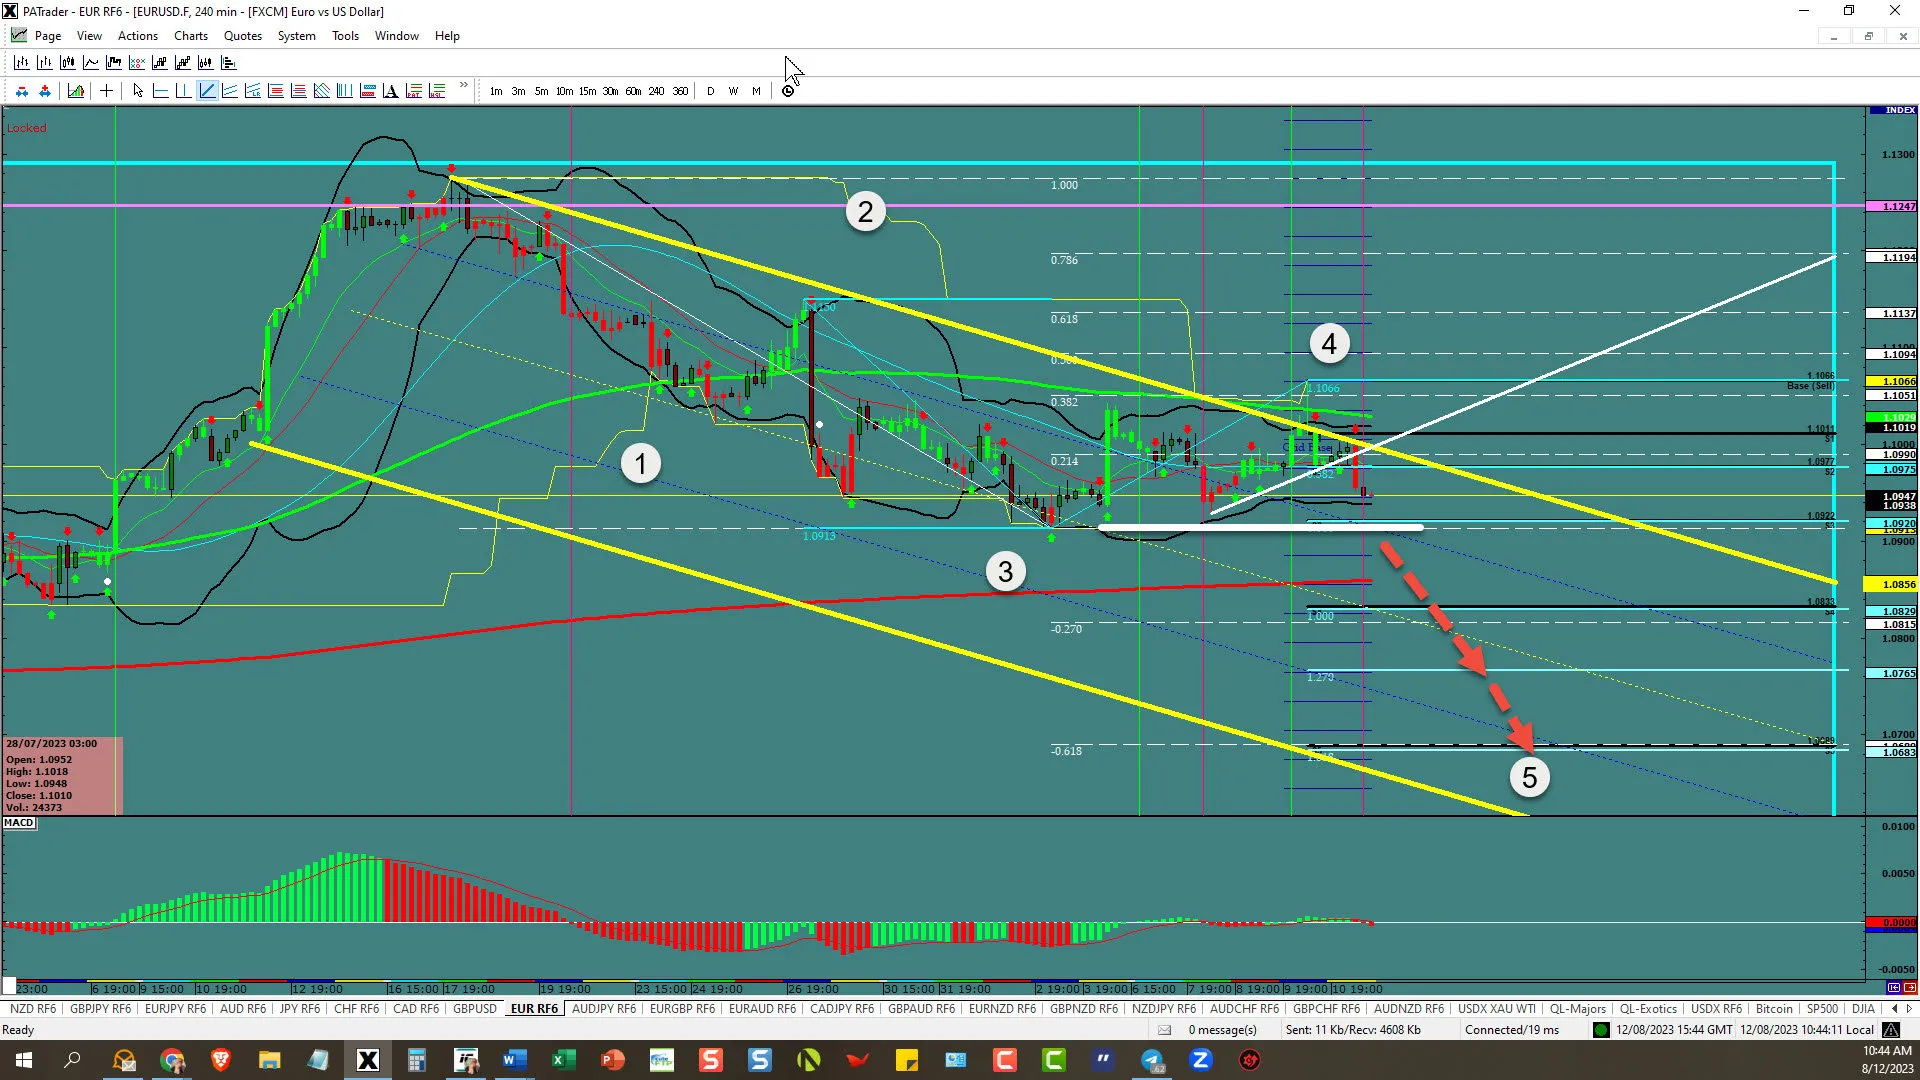Switch chart to Weekly (W) timeframe
Viewport: 1920px width, 1080px height.
click(733, 91)
